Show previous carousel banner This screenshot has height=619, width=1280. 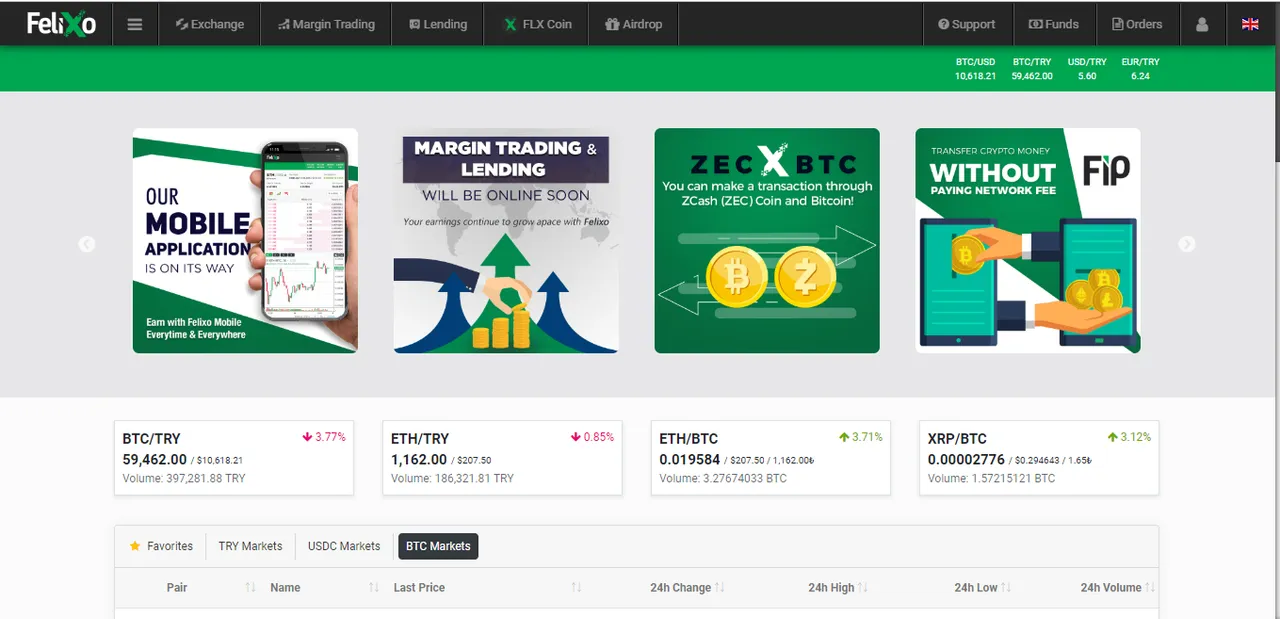click(87, 244)
